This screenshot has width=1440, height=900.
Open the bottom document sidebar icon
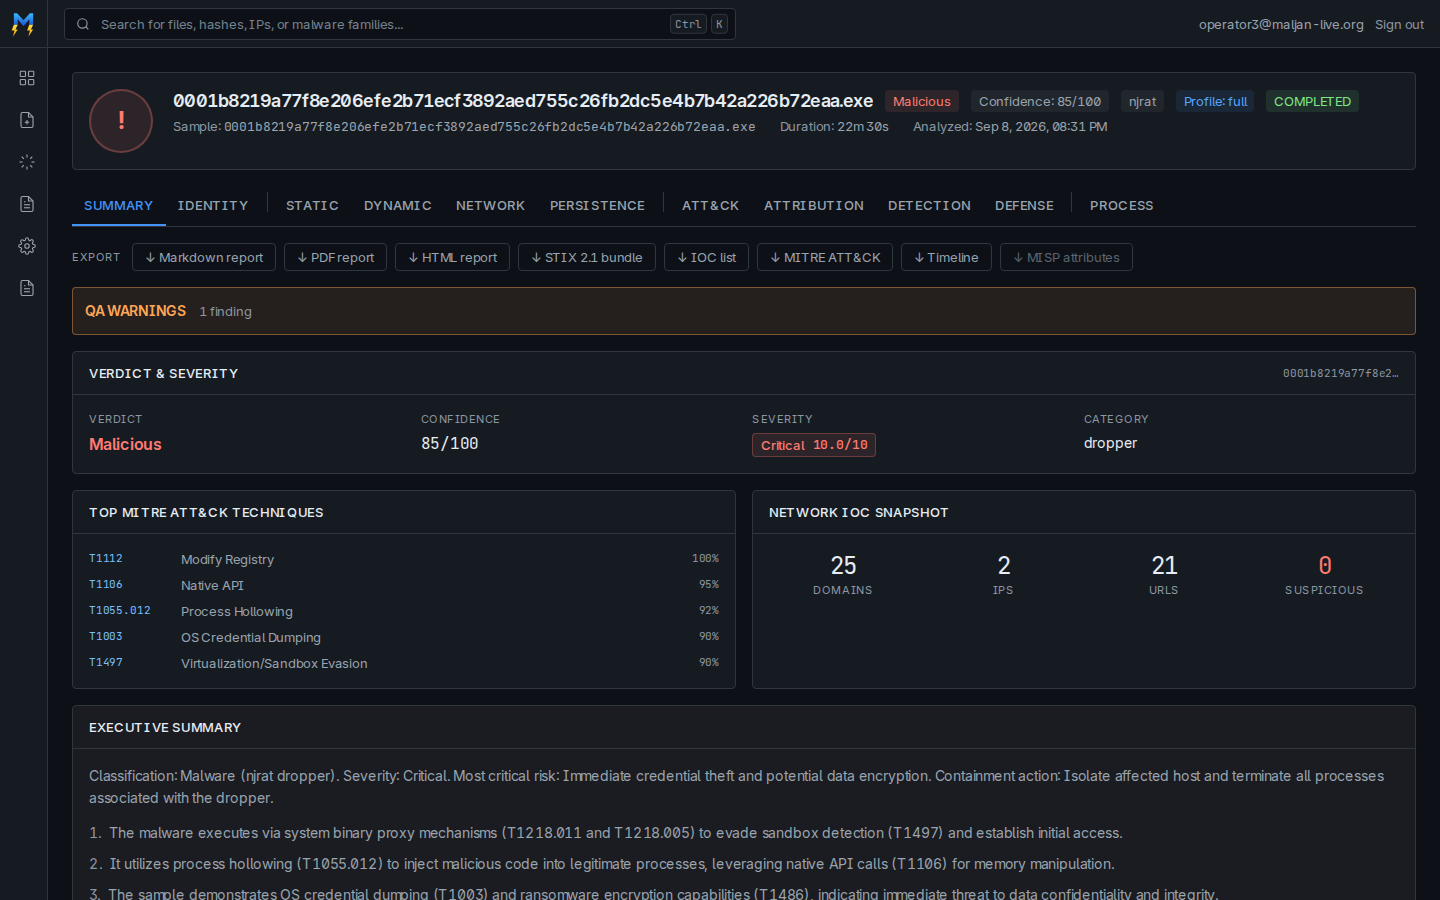(27, 288)
